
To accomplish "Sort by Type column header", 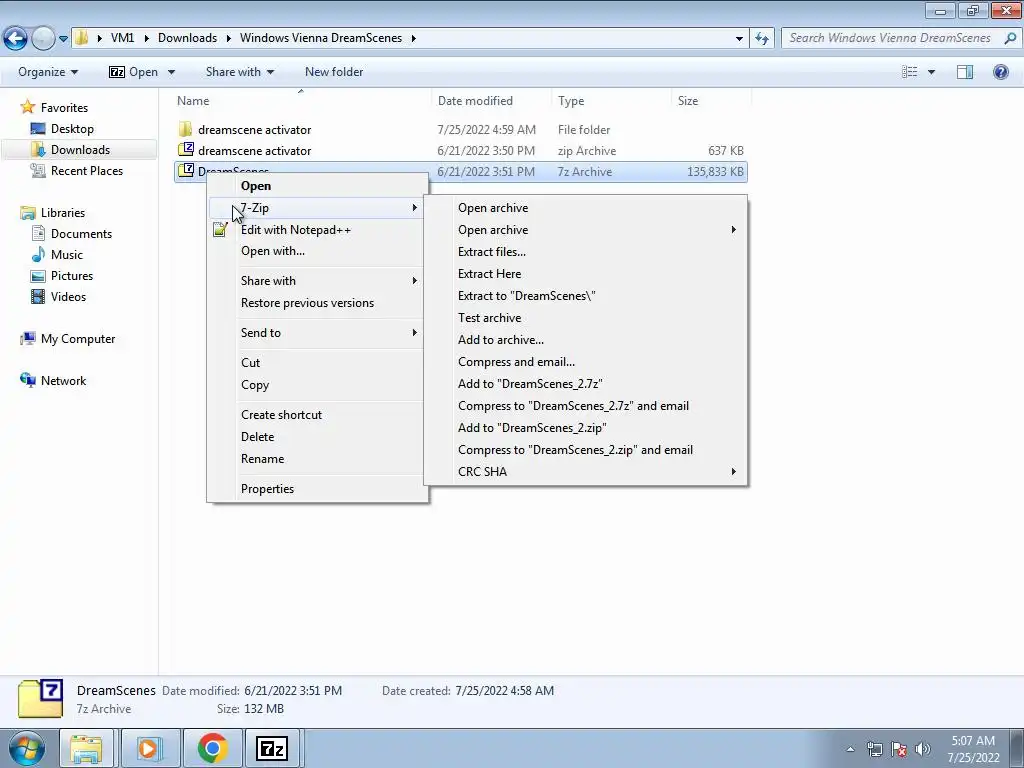I will [x=571, y=101].
